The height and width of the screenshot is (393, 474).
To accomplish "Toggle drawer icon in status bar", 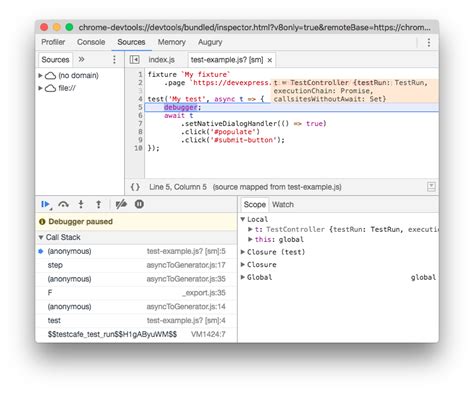I will [431, 187].
